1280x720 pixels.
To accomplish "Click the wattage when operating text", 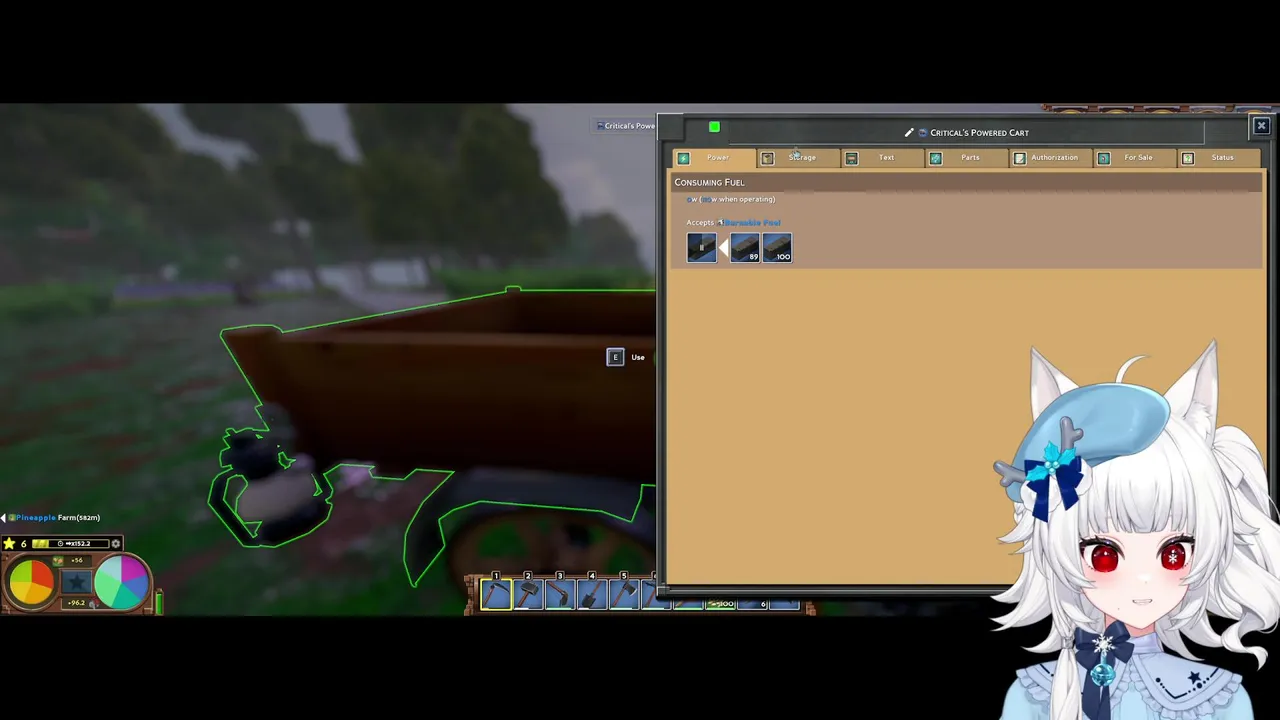I will (x=731, y=199).
